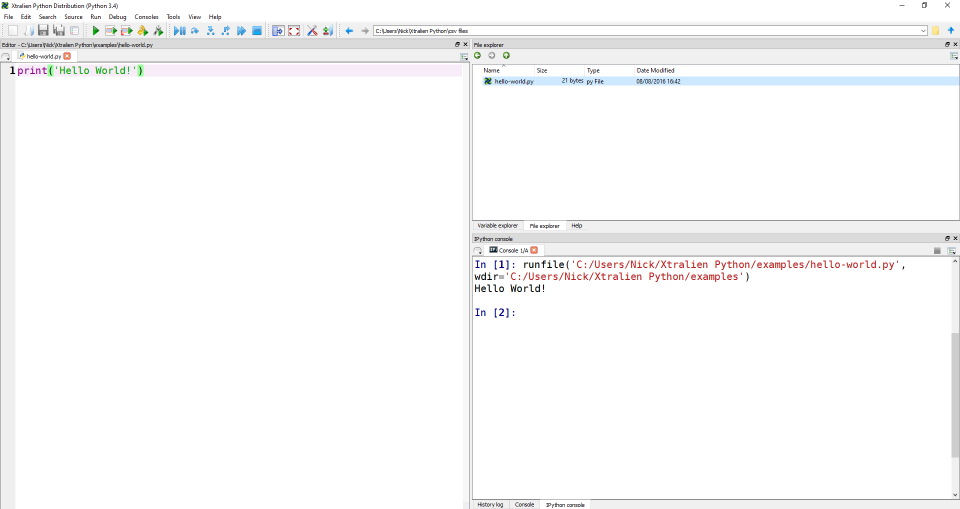This screenshot has width=960, height=509.
Task: Switch to the Variable explorer tab
Action: click(x=497, y=226)
